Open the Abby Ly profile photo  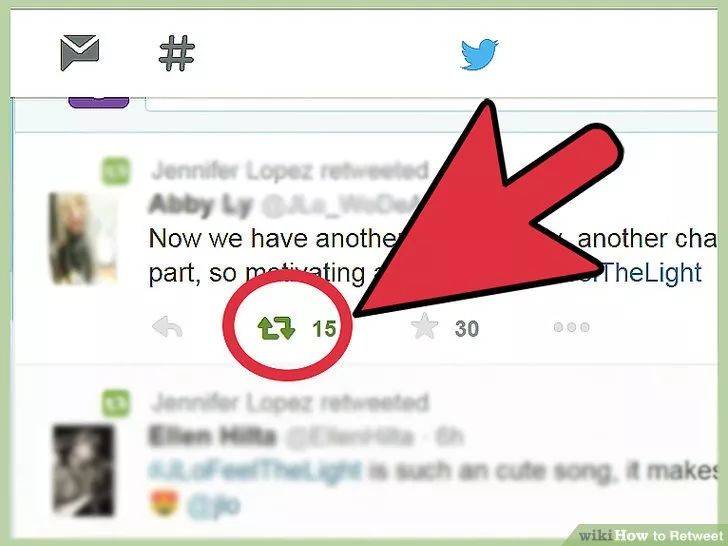[83, 238]
